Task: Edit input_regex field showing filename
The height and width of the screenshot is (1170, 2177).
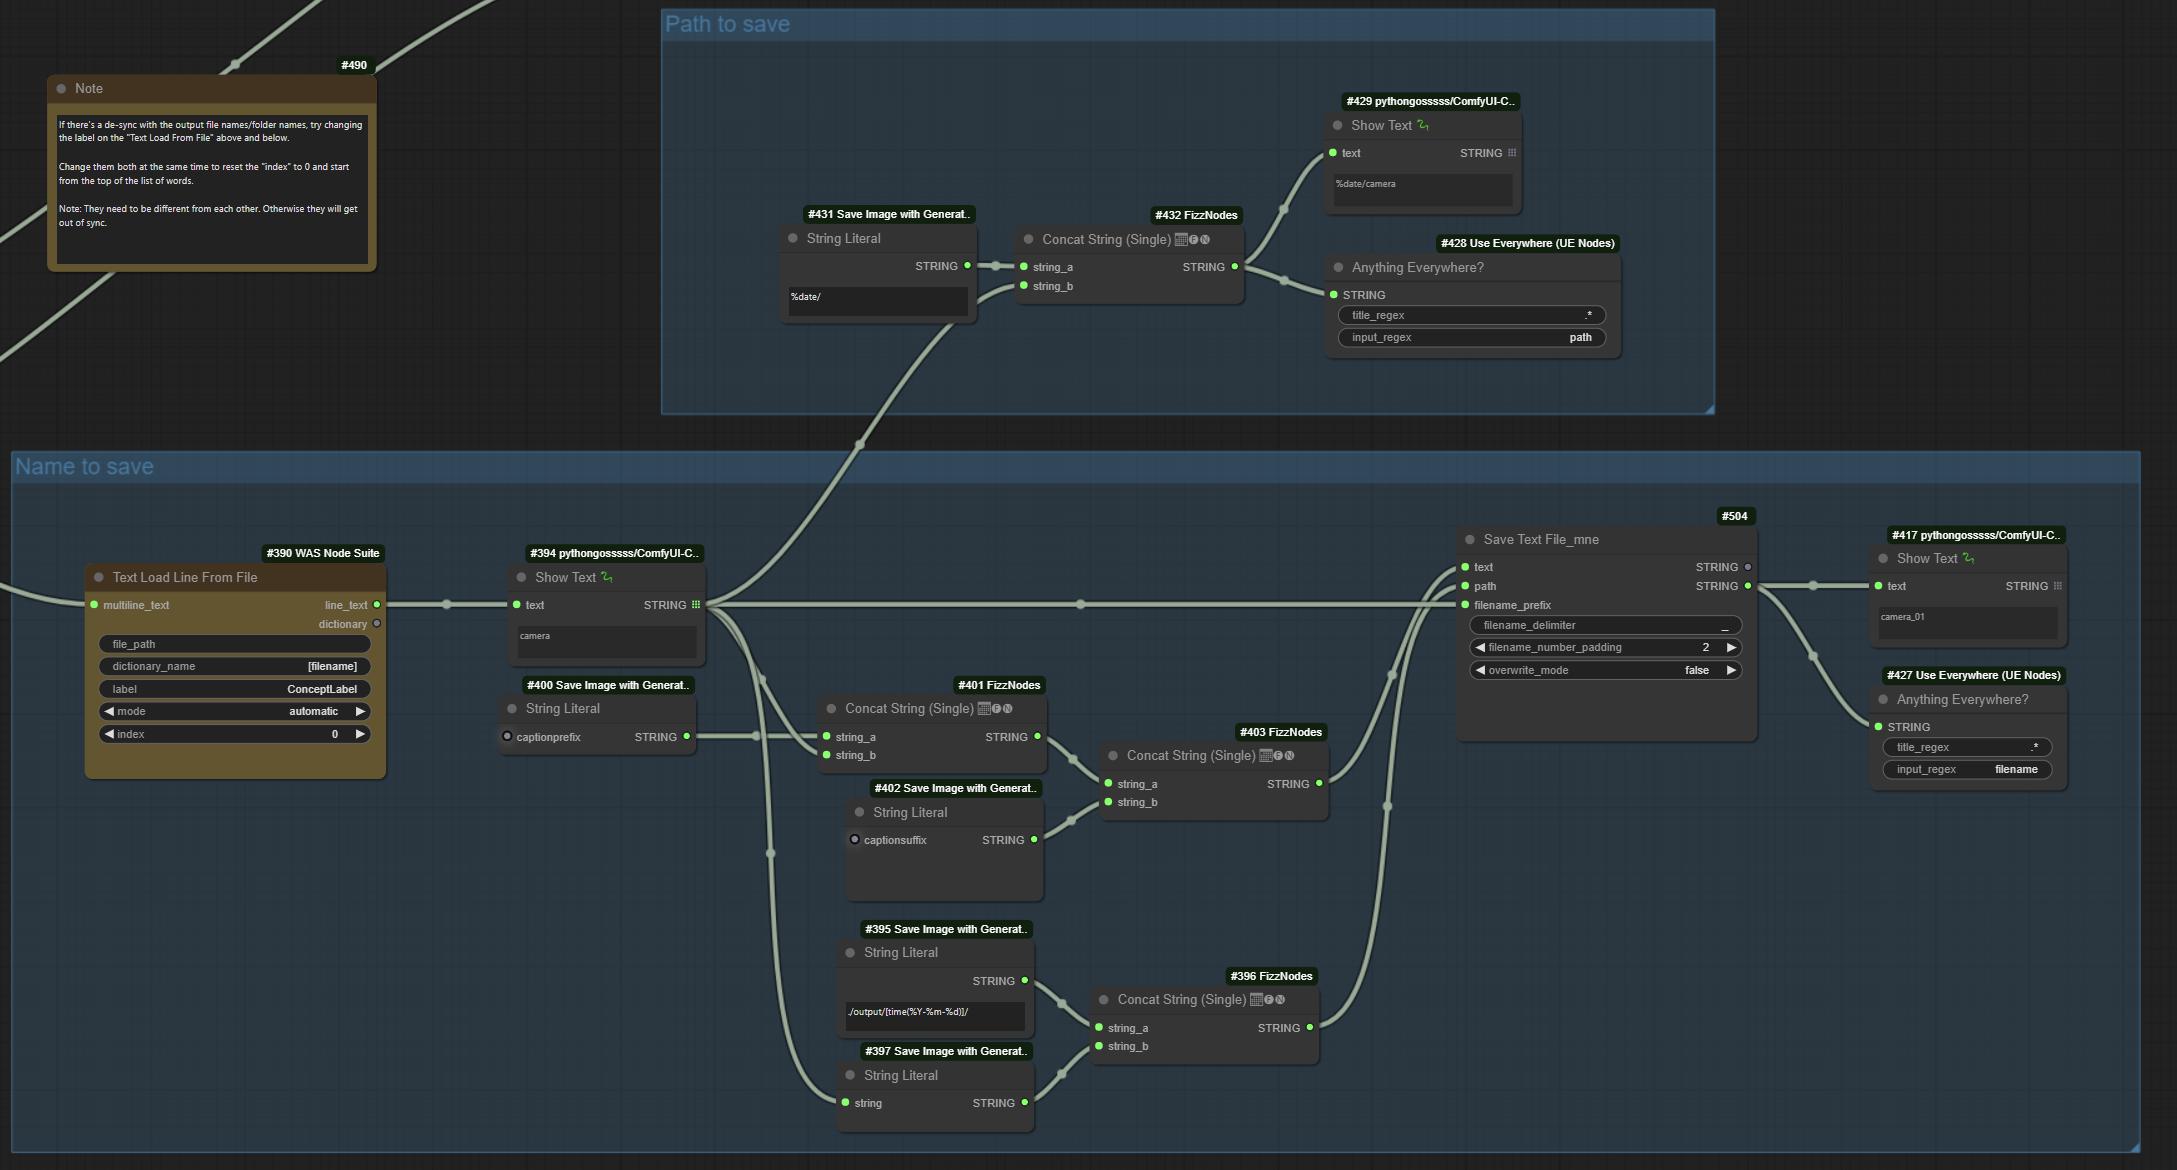Action: click(x=1968, y=770)
